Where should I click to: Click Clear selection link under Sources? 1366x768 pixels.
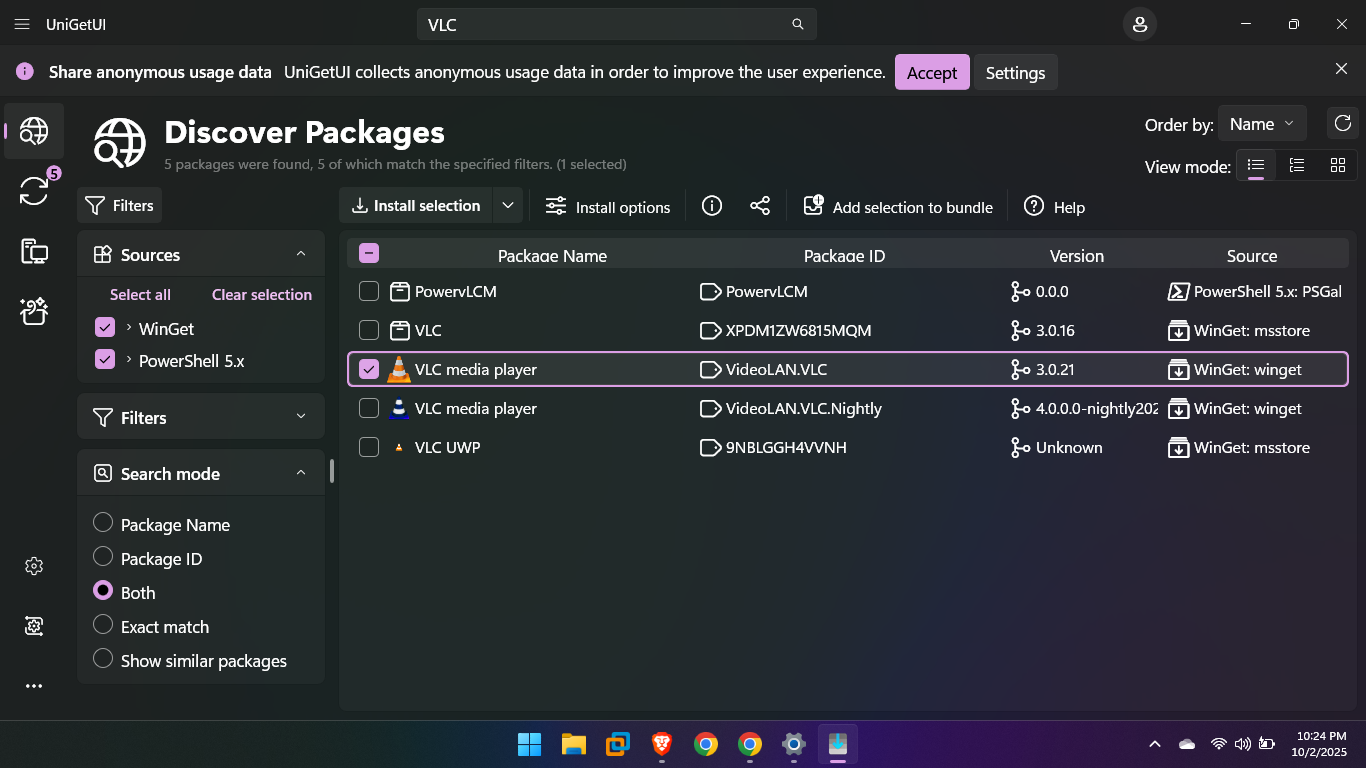[261, 294]
